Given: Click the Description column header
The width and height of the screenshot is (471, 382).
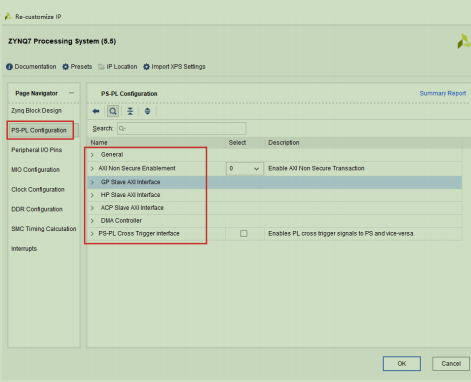Looking at the screenshot, I should (x=284, y=143).
